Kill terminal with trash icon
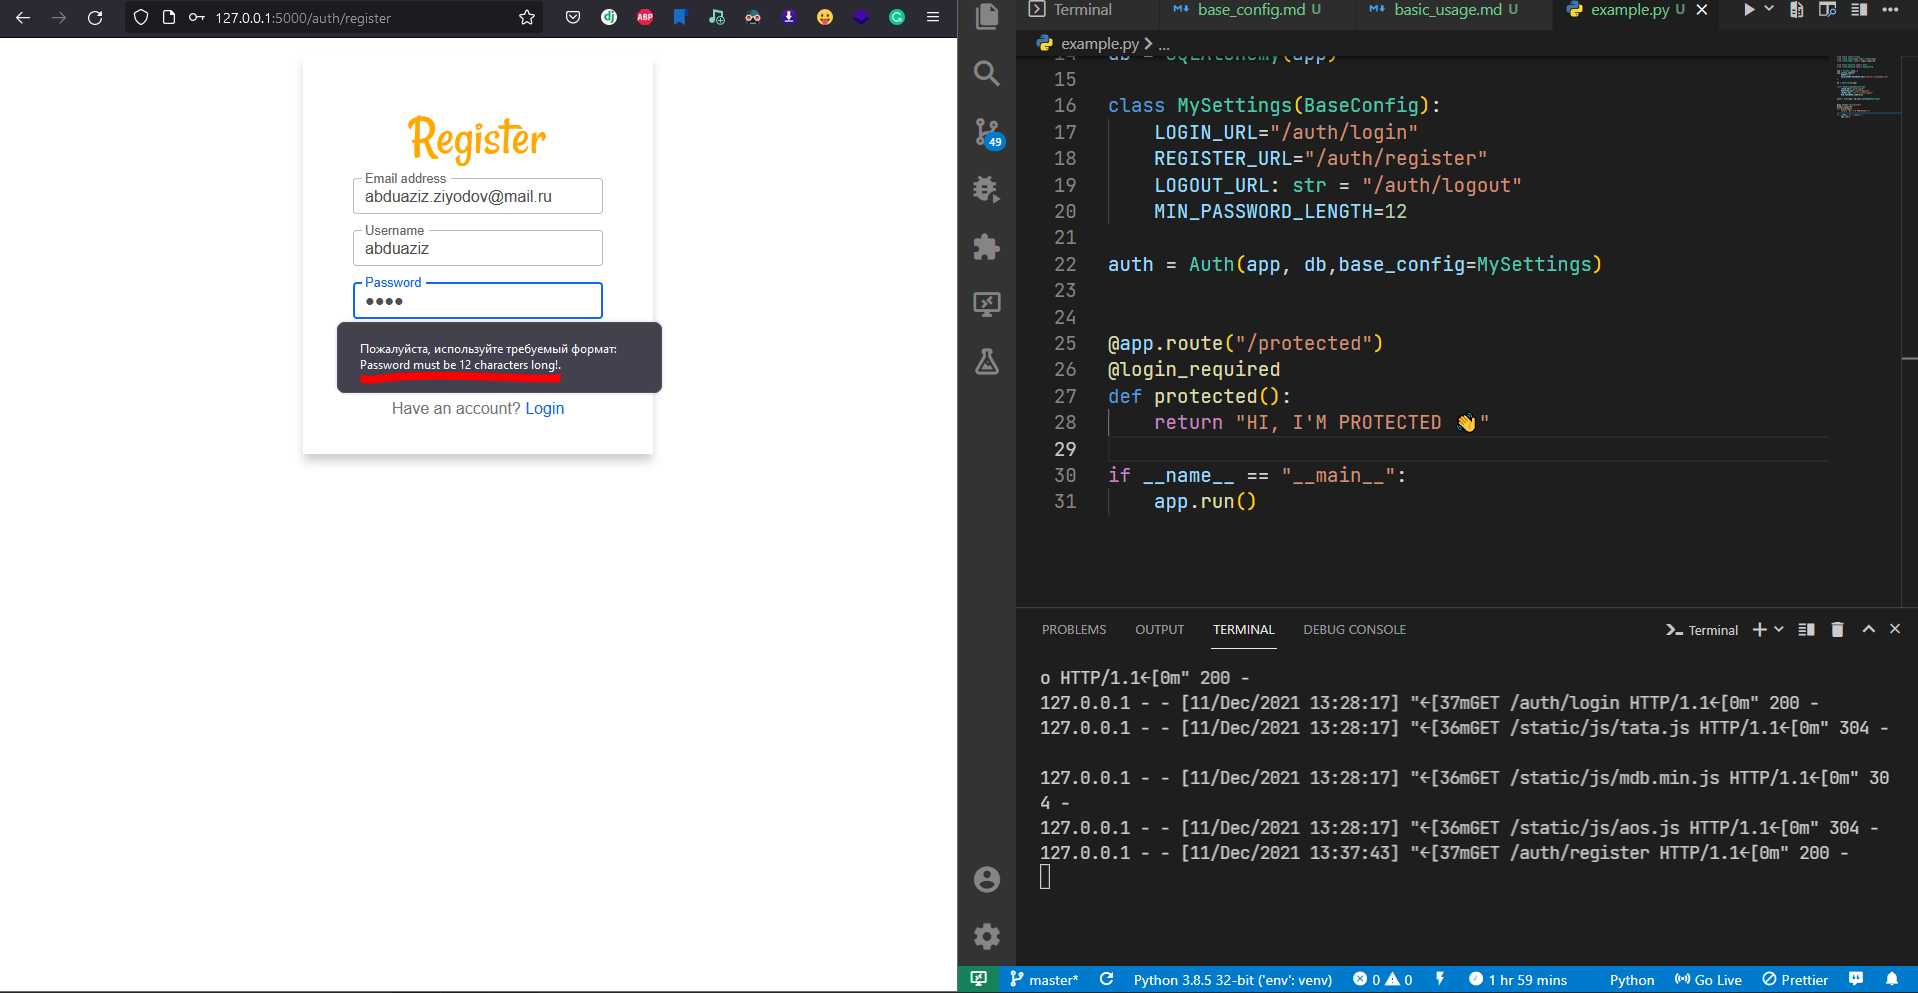Screen dimensions: 1918x993 (x=1837, y=630)
